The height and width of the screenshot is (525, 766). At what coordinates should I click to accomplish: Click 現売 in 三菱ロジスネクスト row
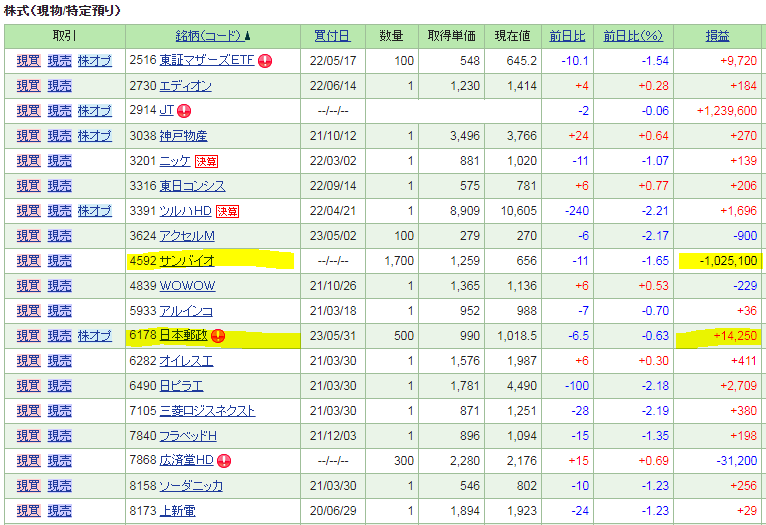point(60,411)
